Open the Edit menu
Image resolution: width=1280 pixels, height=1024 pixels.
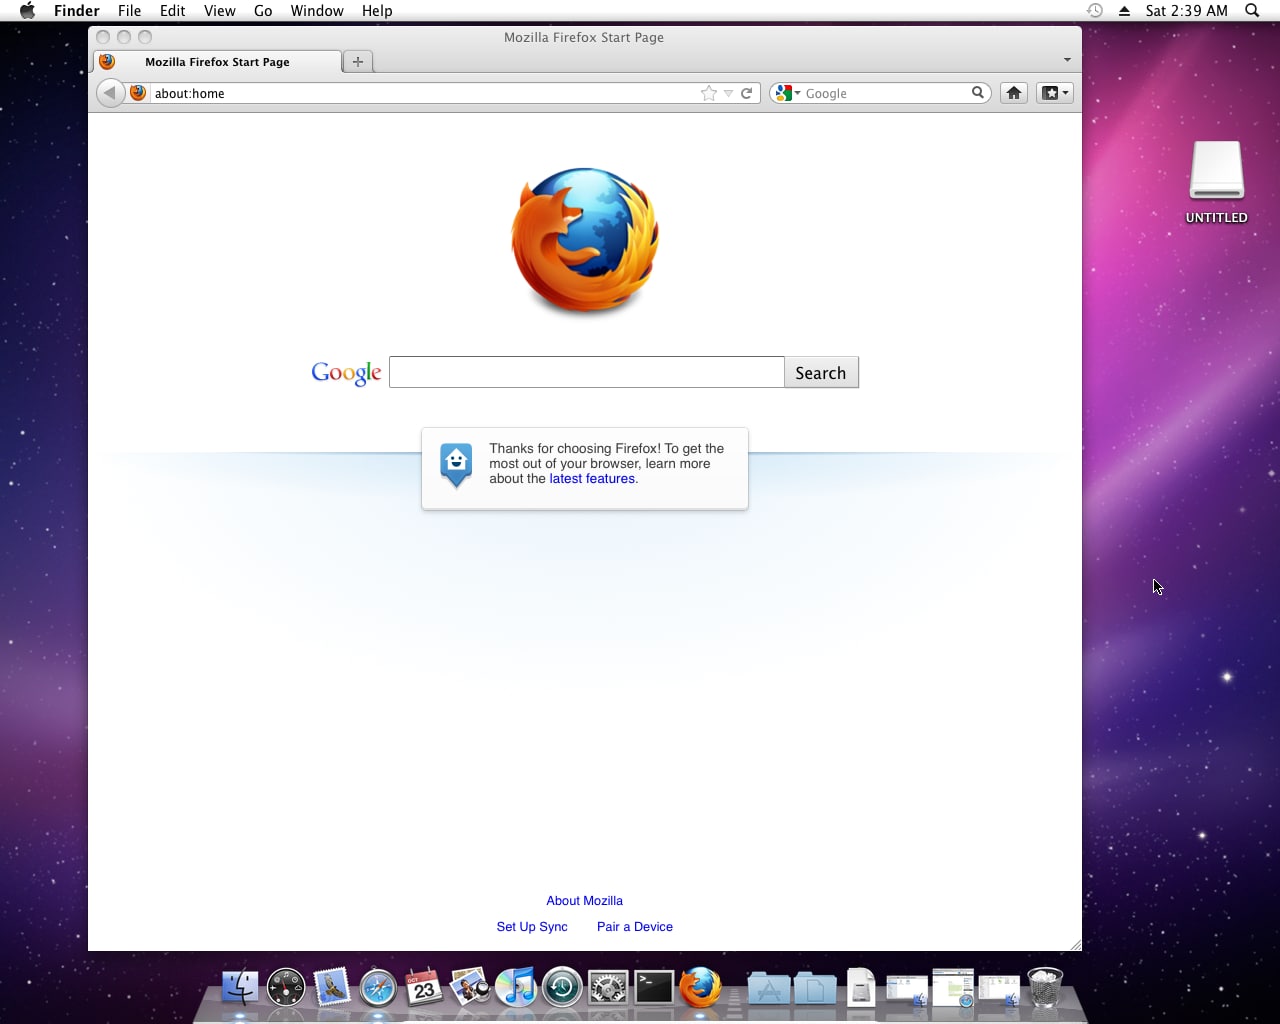172,10
